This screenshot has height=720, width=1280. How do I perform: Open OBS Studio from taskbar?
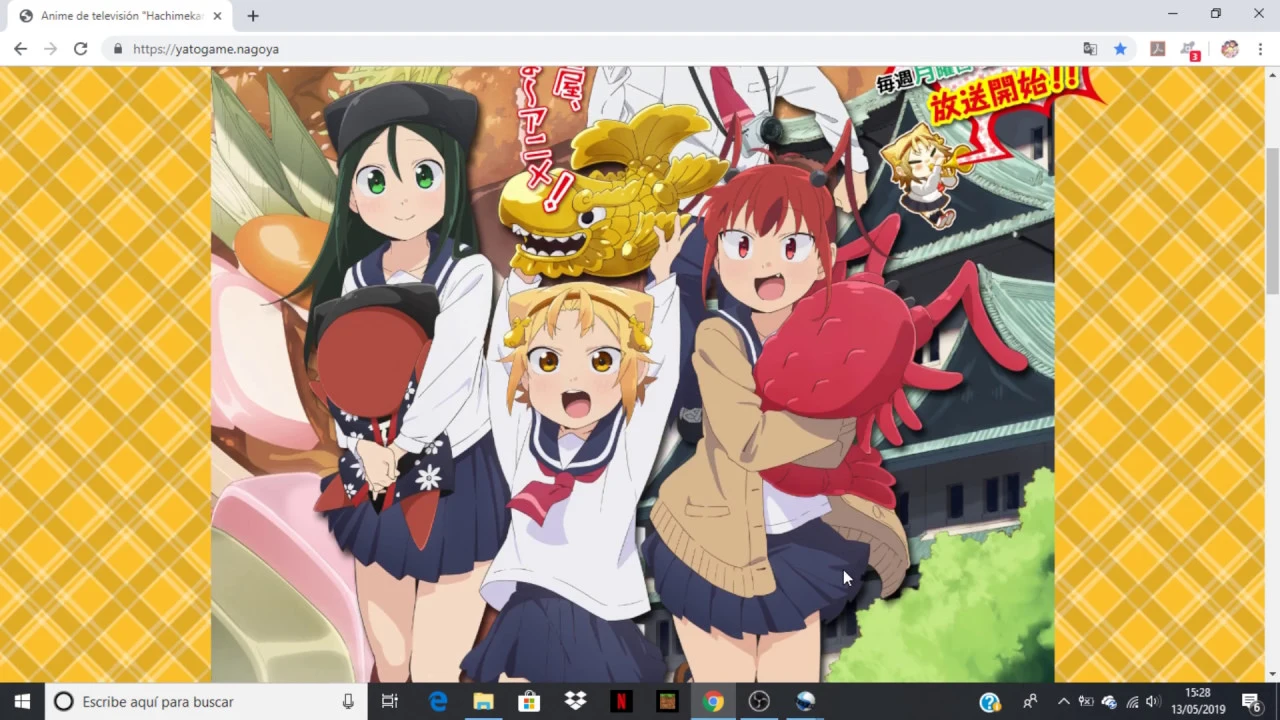[759, 702]
